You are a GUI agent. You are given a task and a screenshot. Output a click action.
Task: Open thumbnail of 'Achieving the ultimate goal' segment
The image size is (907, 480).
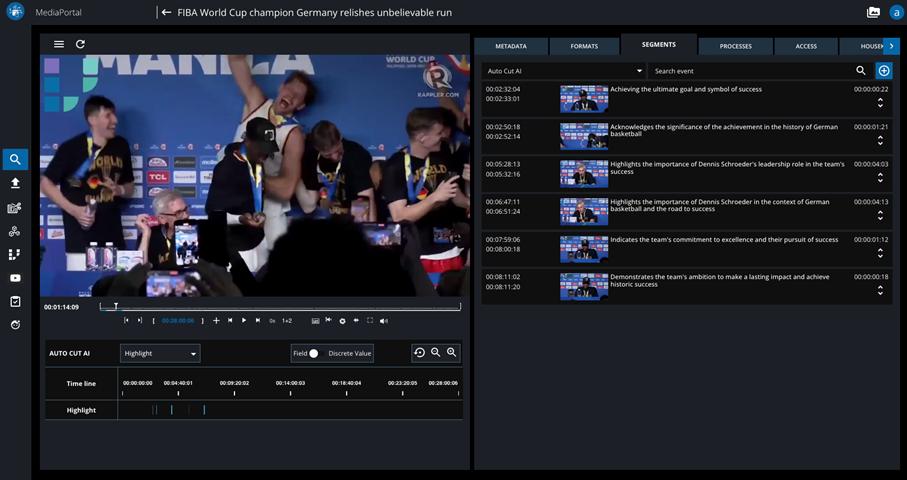[x=584, y=99]
